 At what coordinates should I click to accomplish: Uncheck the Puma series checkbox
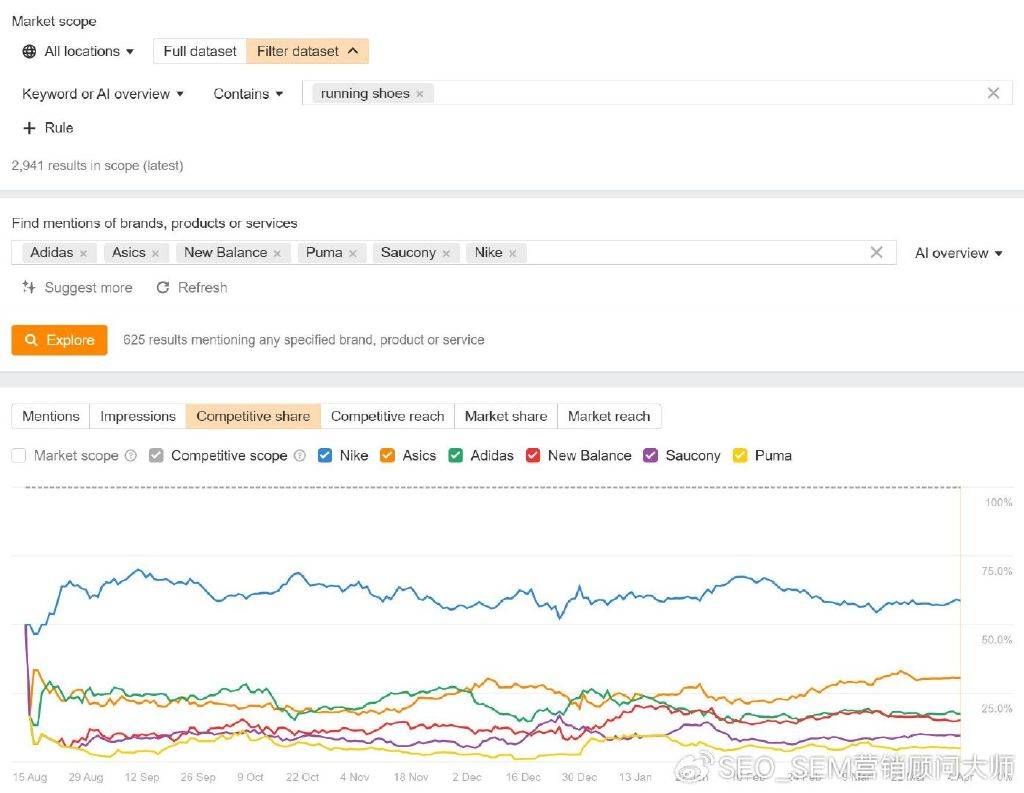739,455
